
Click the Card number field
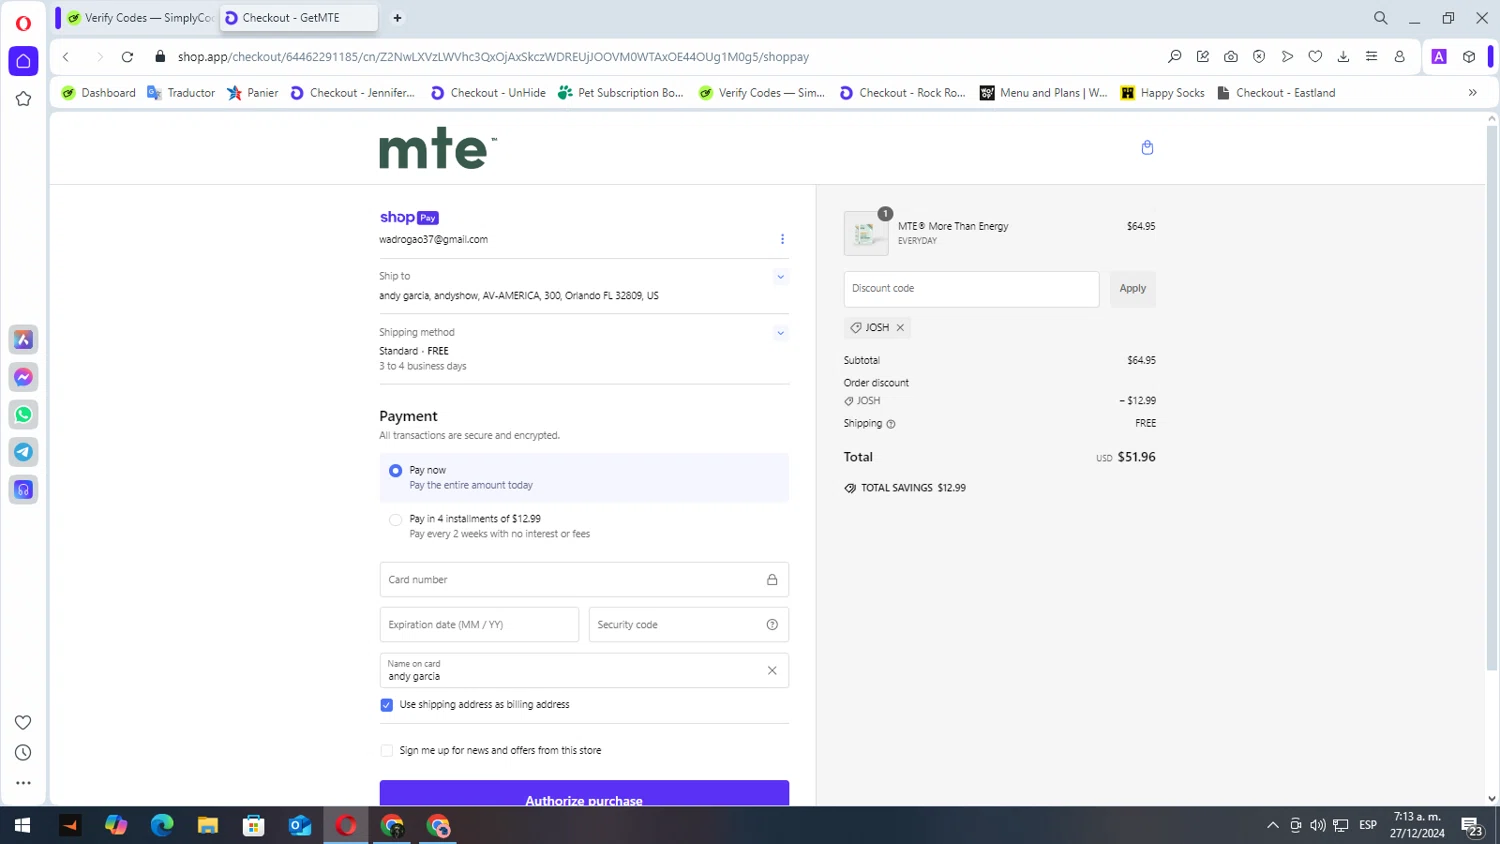coord(584,580)
